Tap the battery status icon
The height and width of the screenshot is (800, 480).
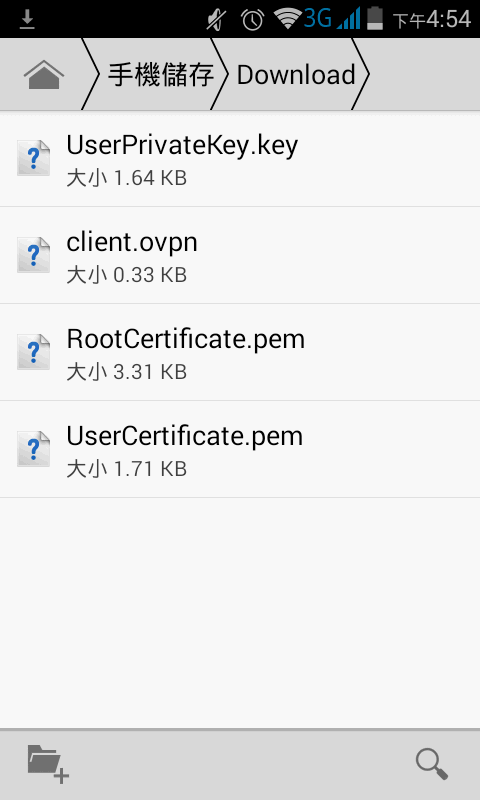(375, 18)
